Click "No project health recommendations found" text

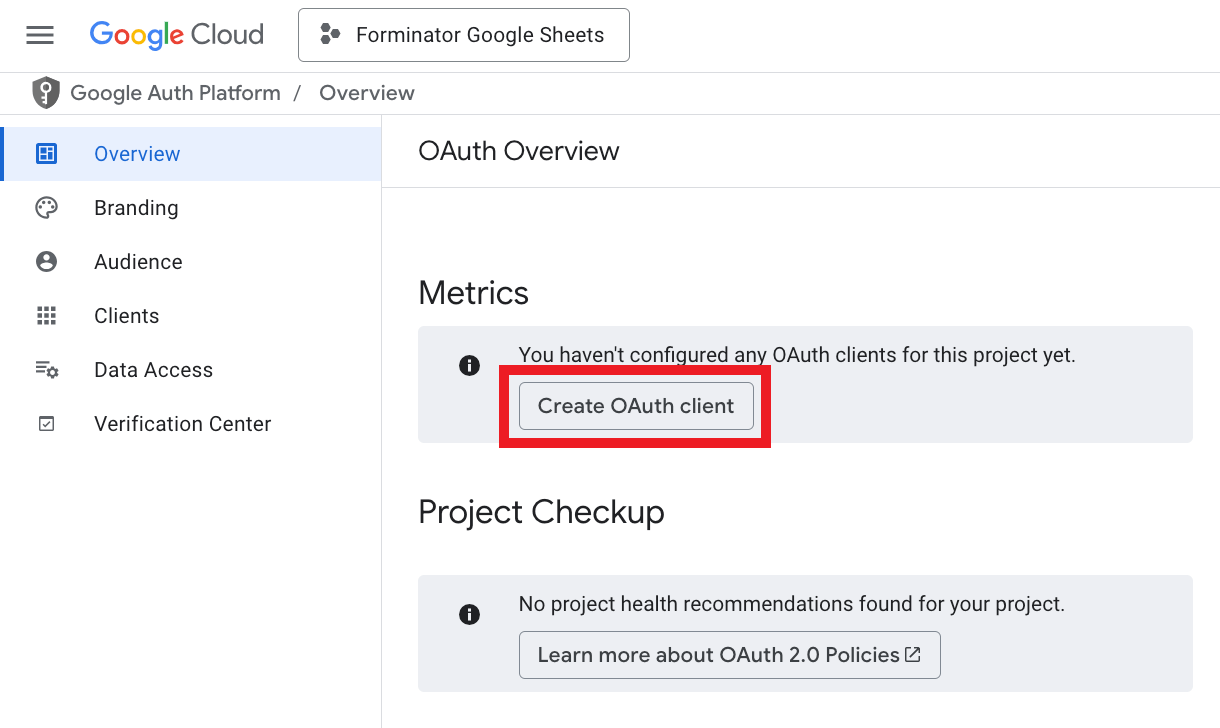coord(792,604)
